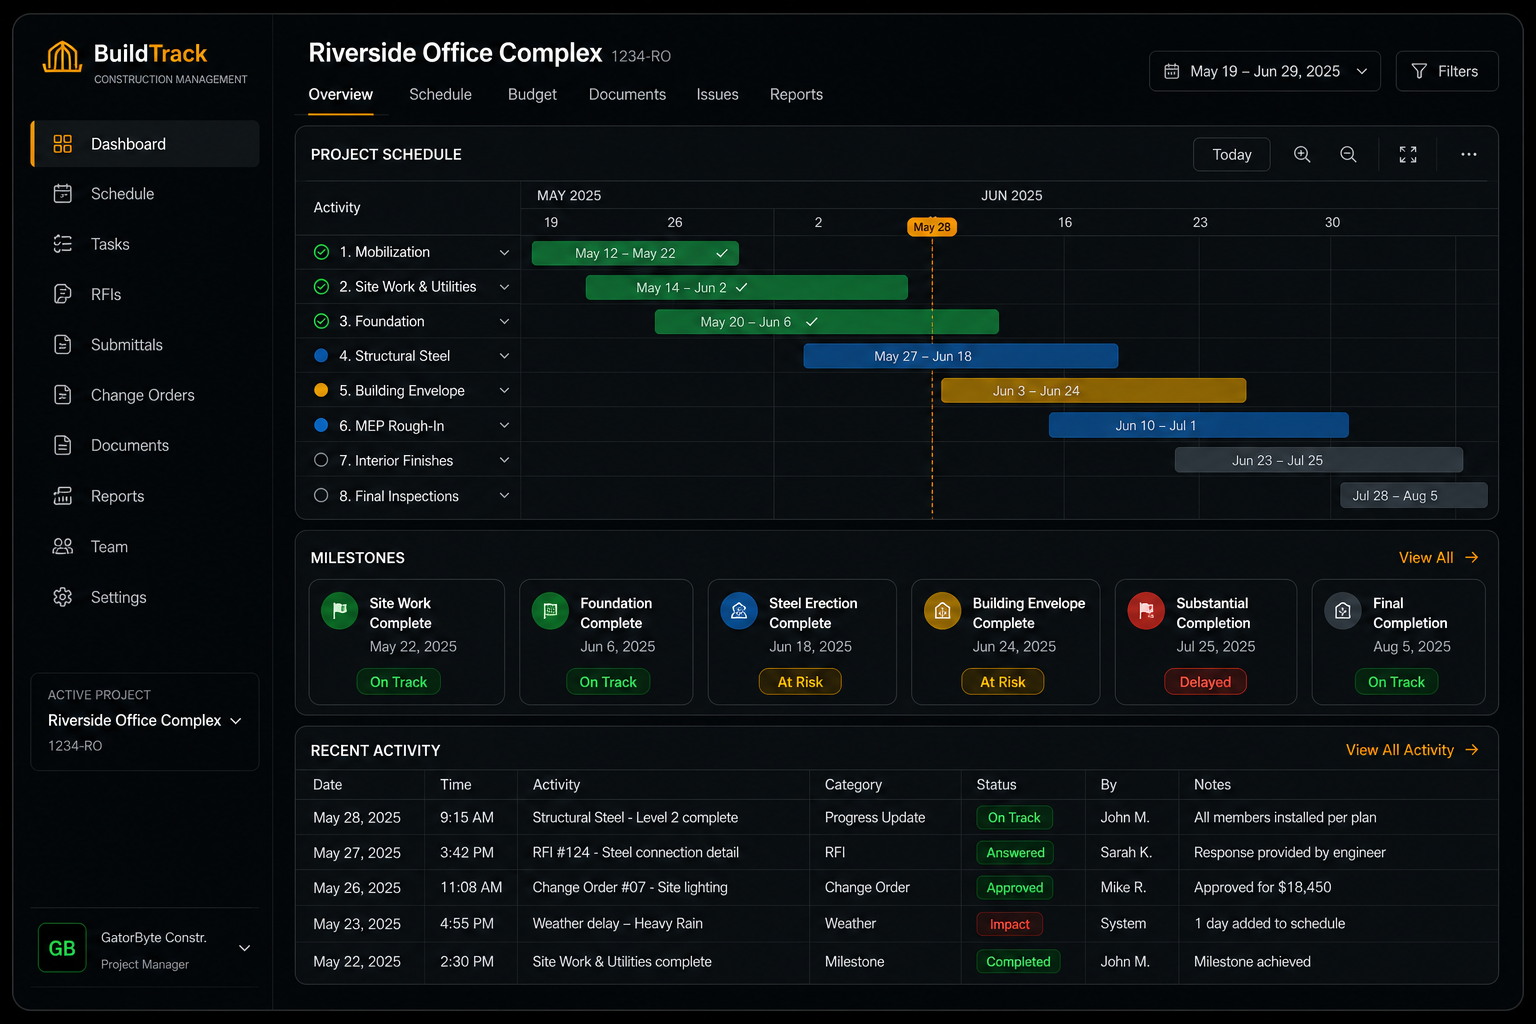Image resolution: width=1536 pixels, height=1024 pixels.
Task: Click the GB company avatar
Action: point(62,948)
